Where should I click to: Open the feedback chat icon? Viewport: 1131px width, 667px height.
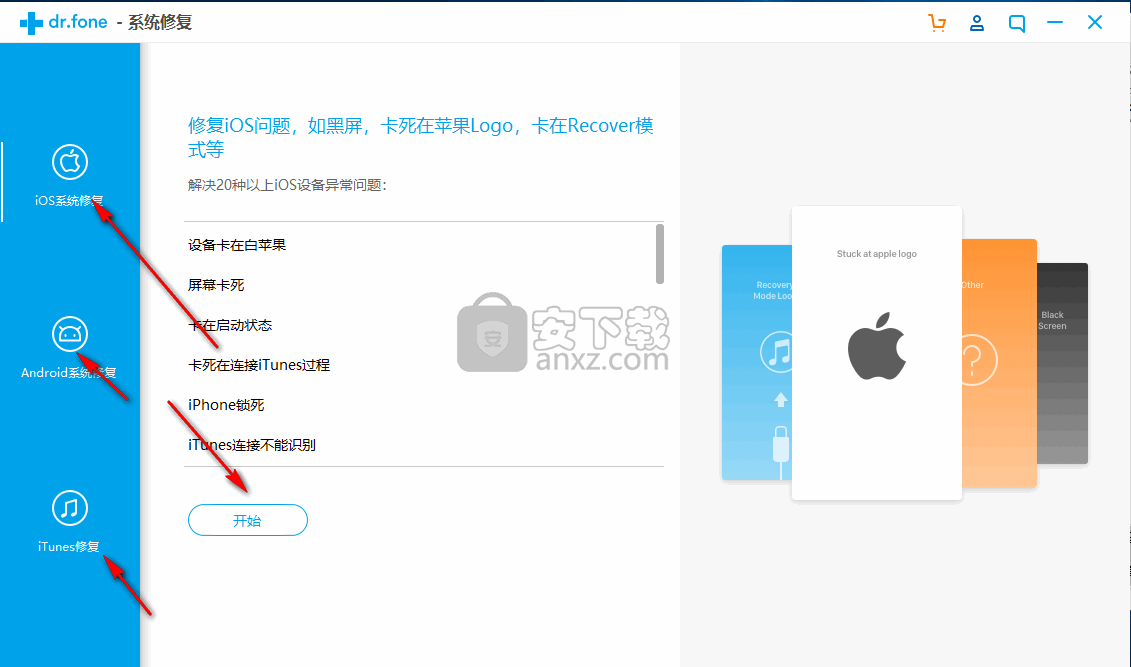[1017, 23]
